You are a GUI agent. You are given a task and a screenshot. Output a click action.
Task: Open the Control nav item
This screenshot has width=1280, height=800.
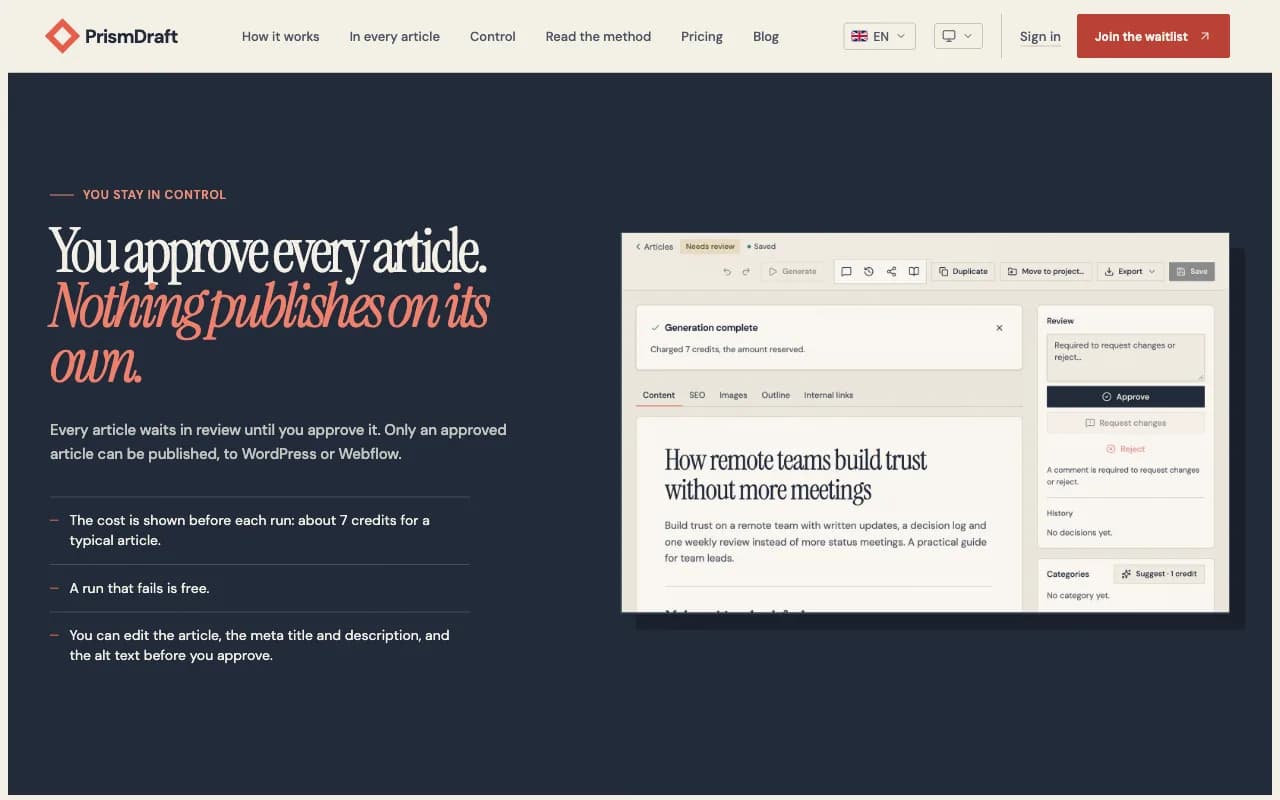tap(493, 36)
